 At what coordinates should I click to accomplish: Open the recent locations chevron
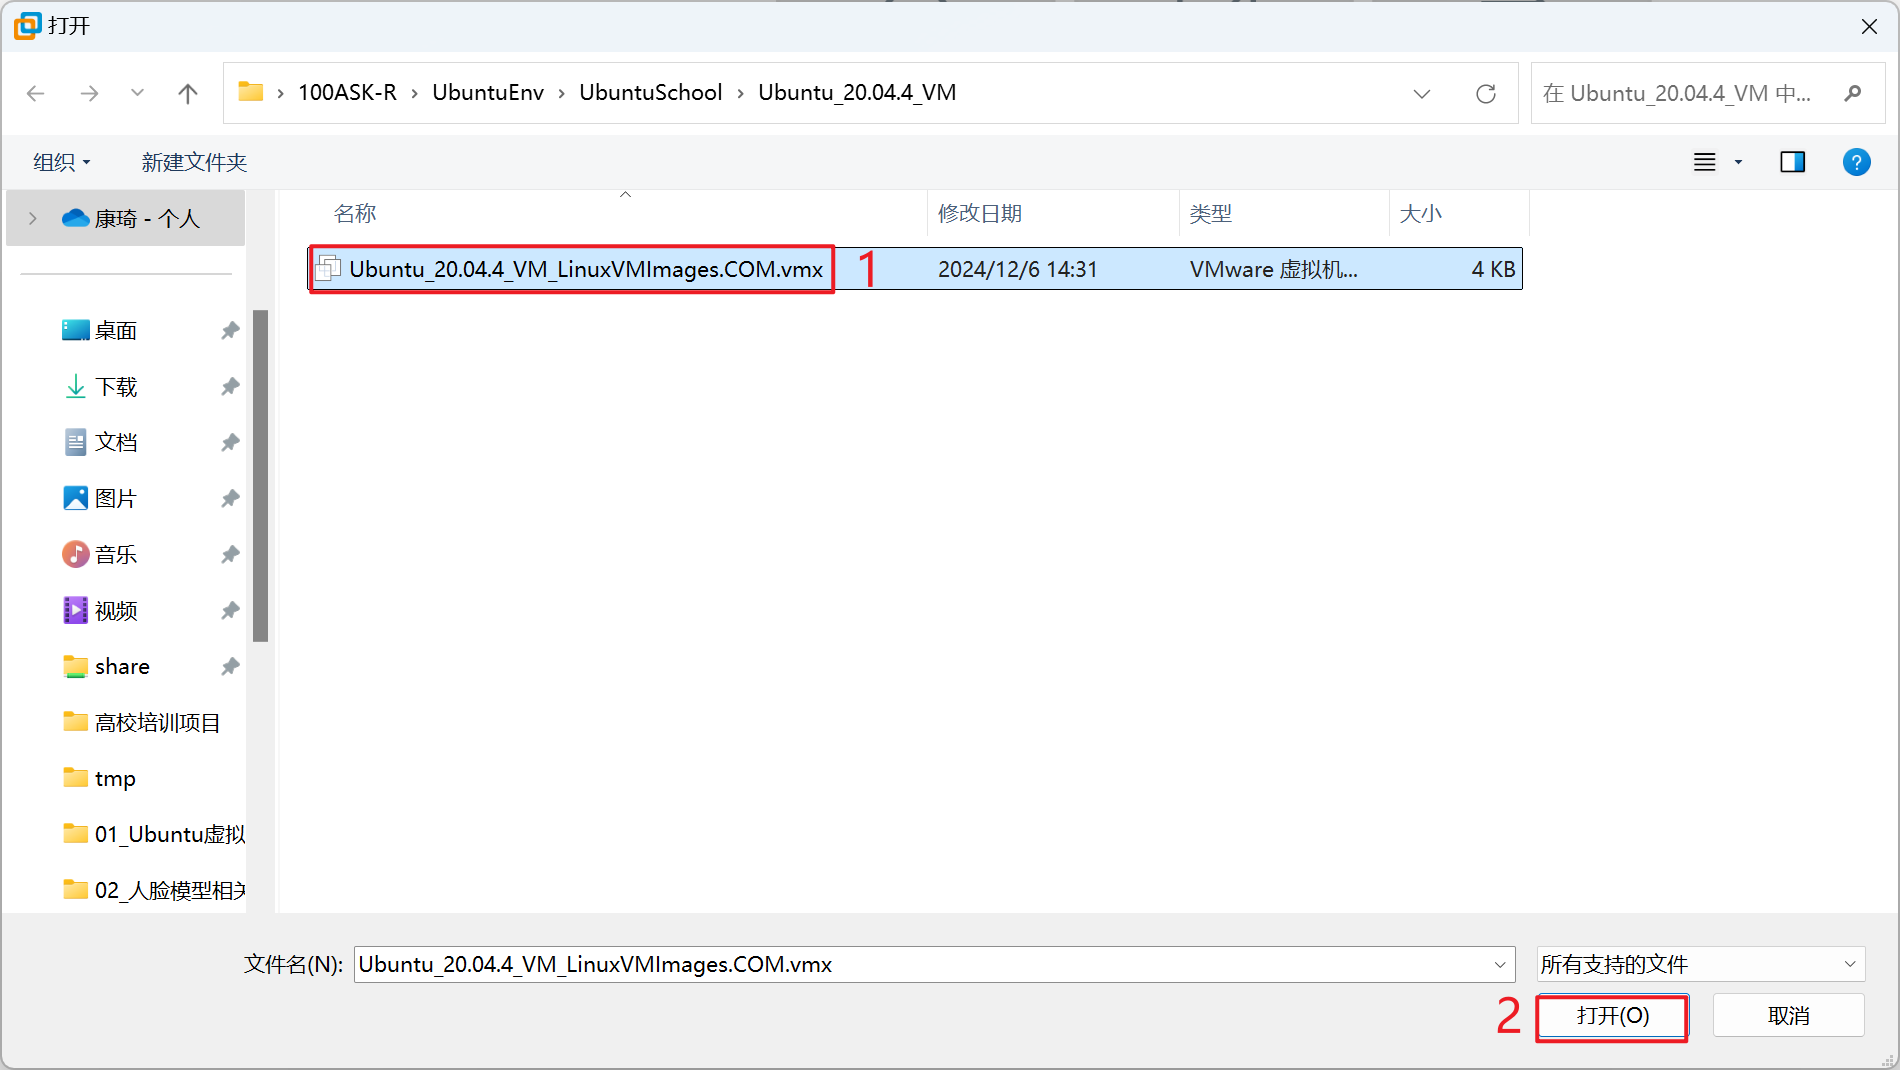(x=137, y=93)
